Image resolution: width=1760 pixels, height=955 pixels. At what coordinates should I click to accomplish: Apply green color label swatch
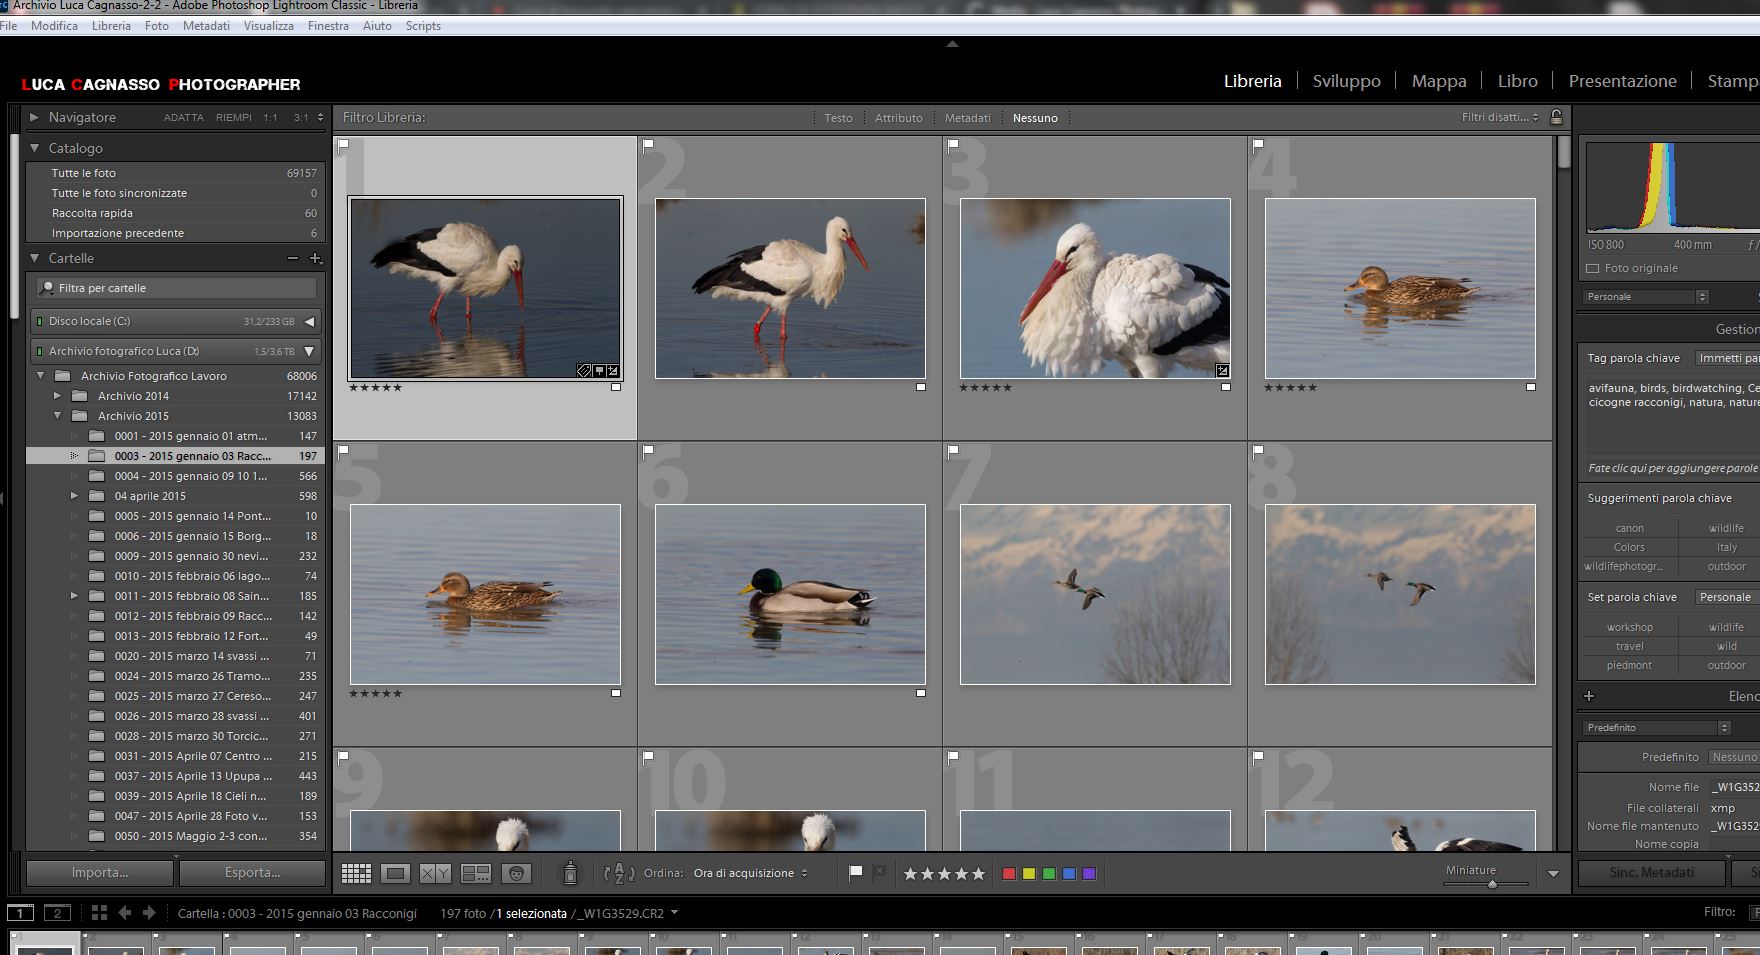point(1049,873)
